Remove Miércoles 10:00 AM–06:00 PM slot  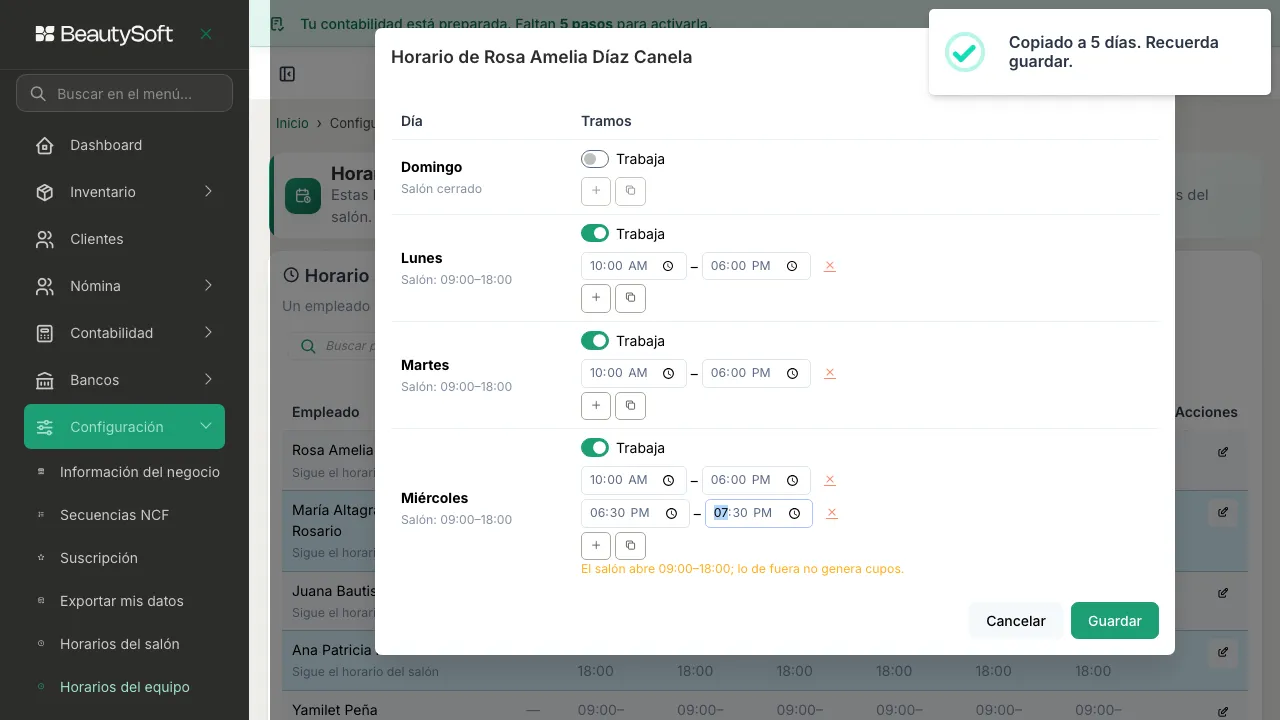(x=830, y=480)
